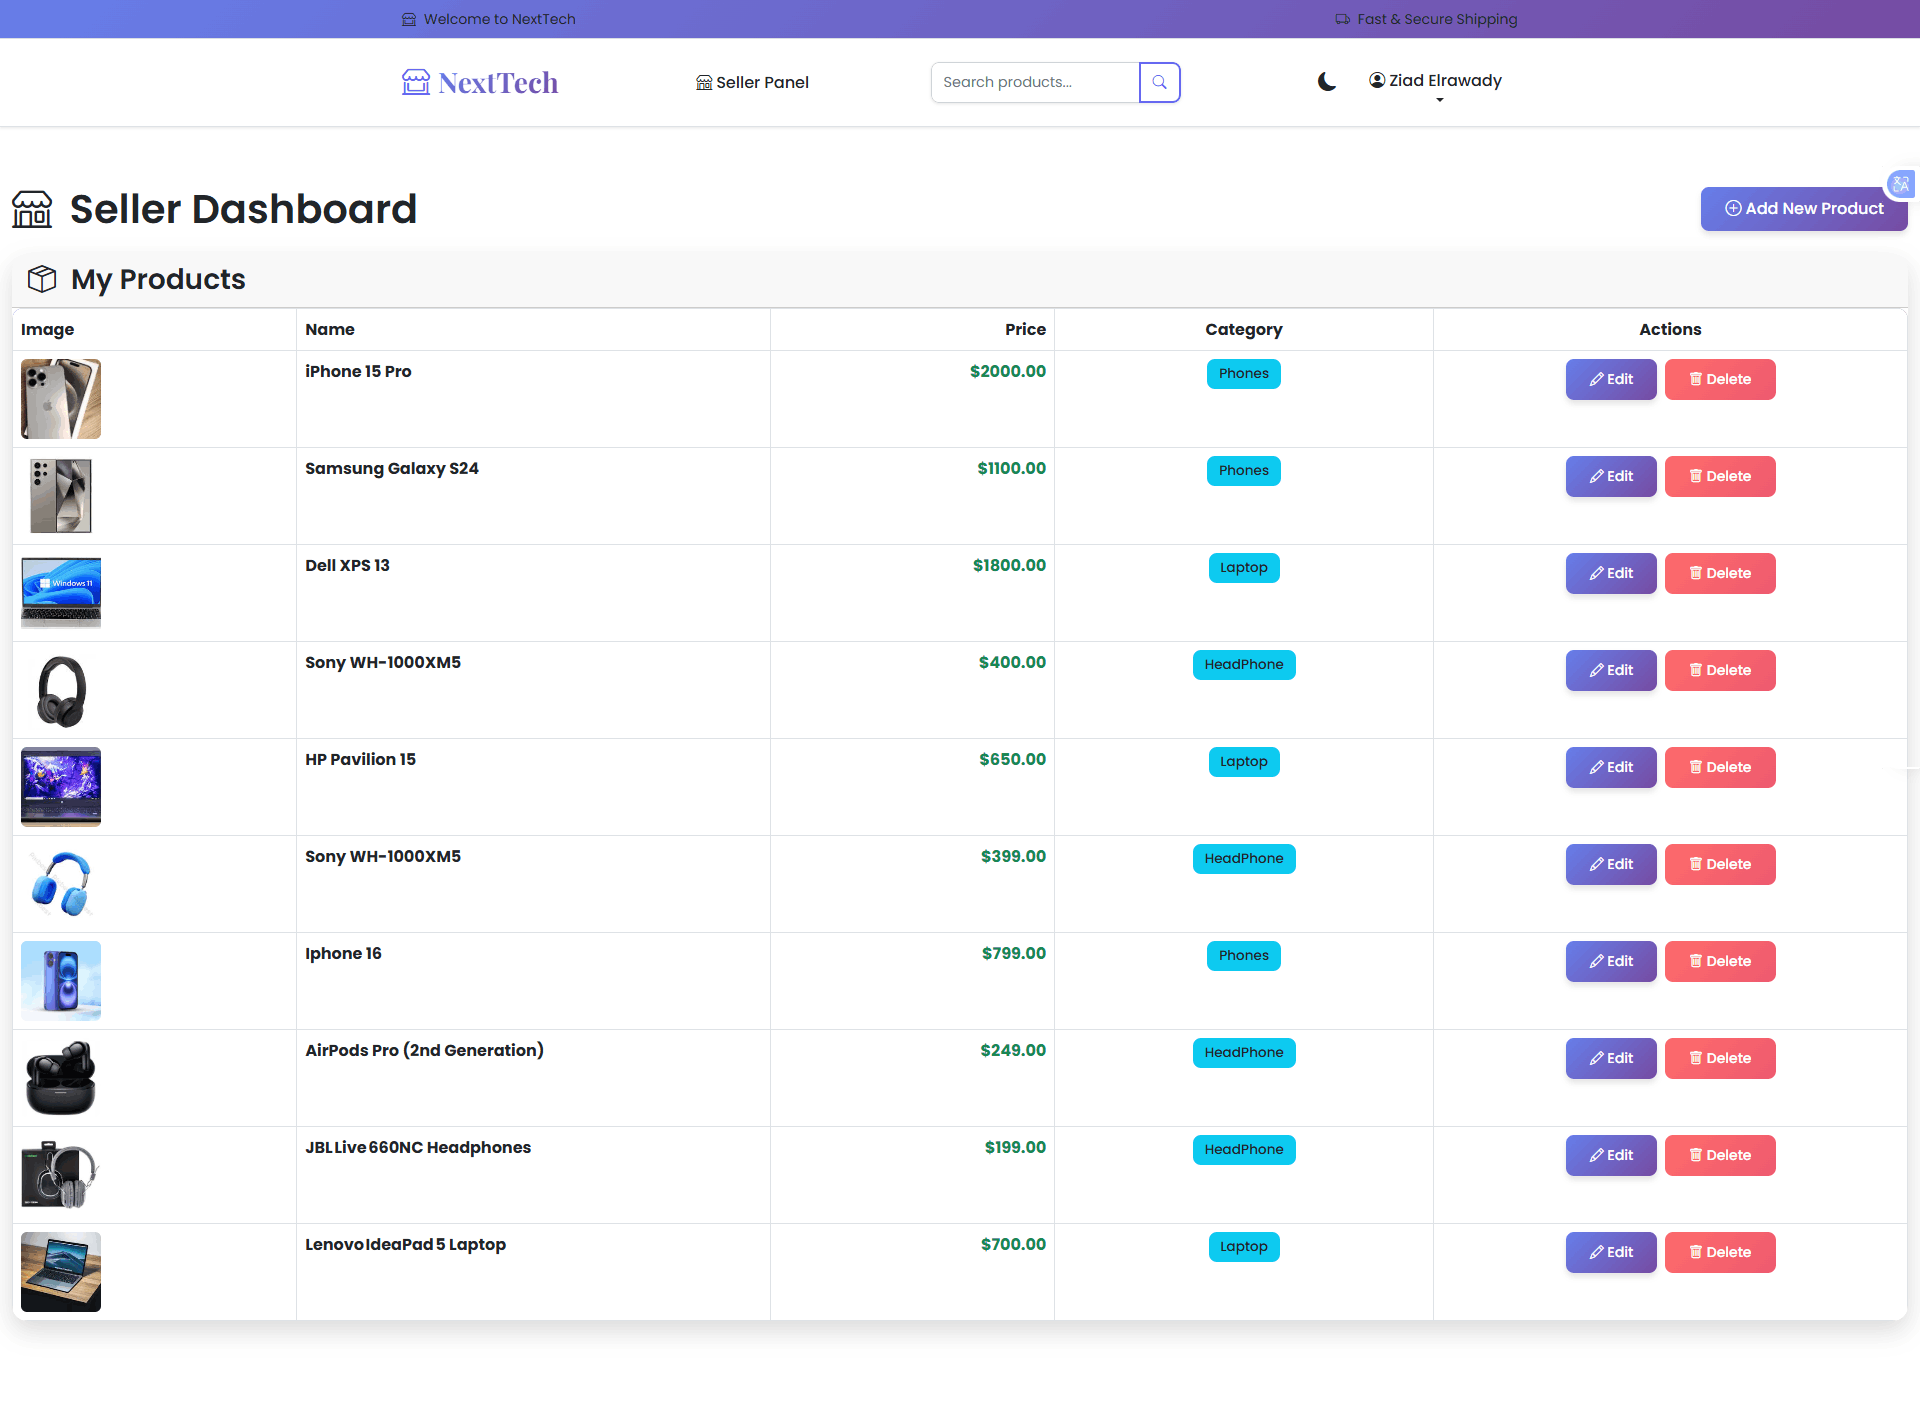Viewport: 1920px width, 1406px height.
Task: Click the truck icon beside Fast & Secure Shipping
Action: 1341,19
